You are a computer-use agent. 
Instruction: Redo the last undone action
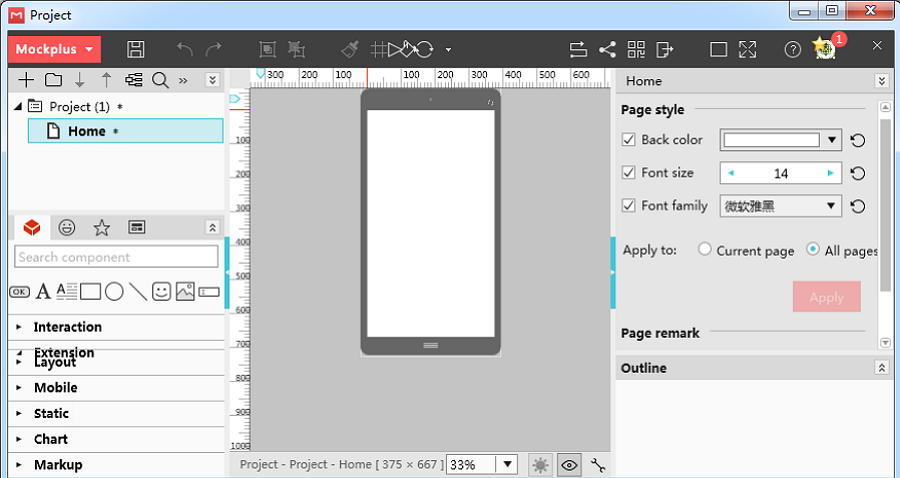click(214, 49)
